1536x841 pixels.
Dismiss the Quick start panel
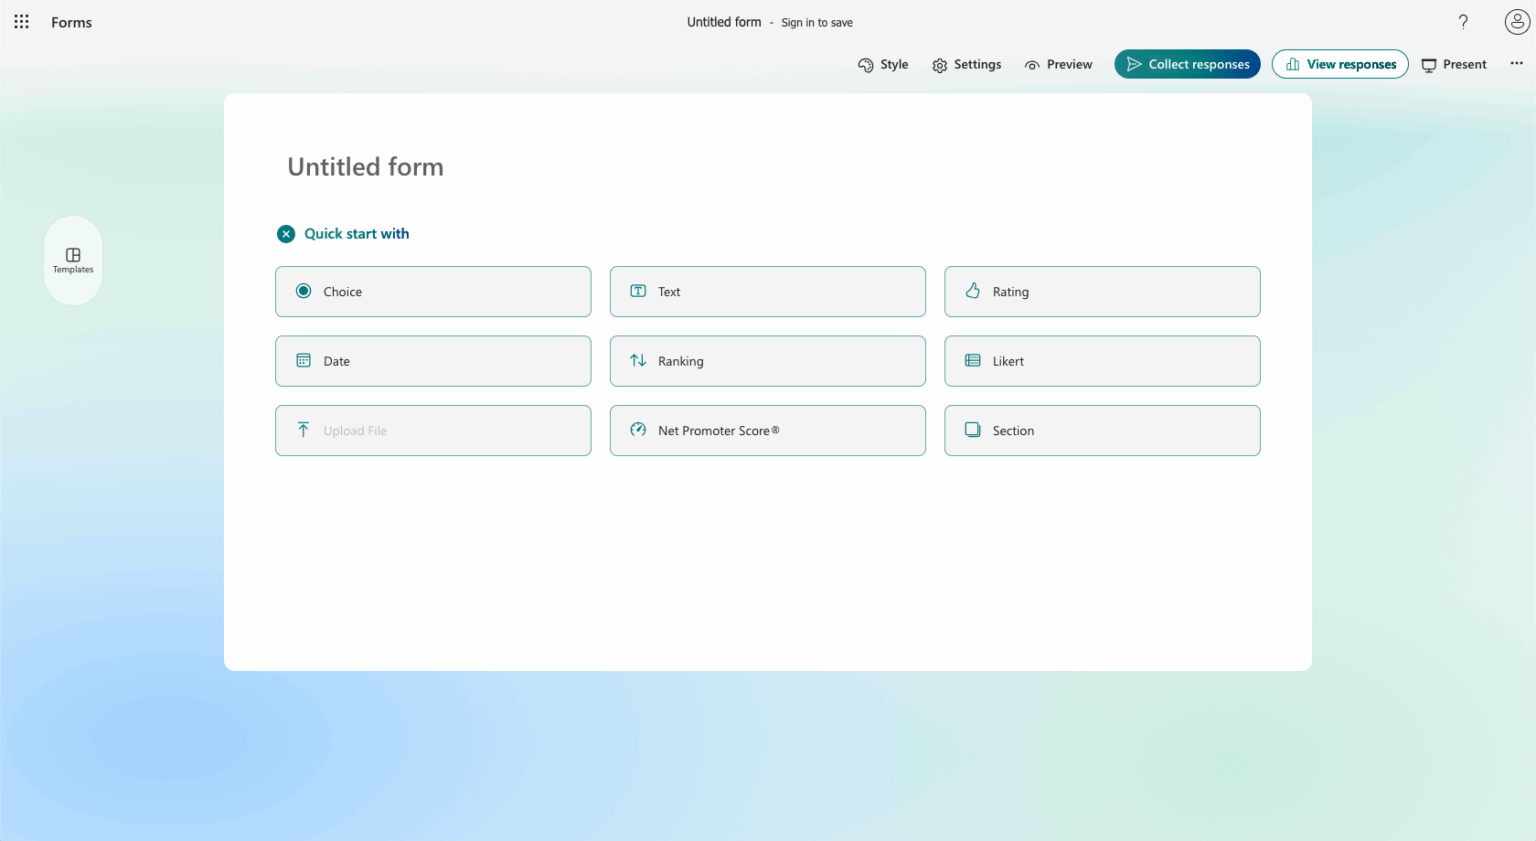pyautogui.click(x=286, y=233)
